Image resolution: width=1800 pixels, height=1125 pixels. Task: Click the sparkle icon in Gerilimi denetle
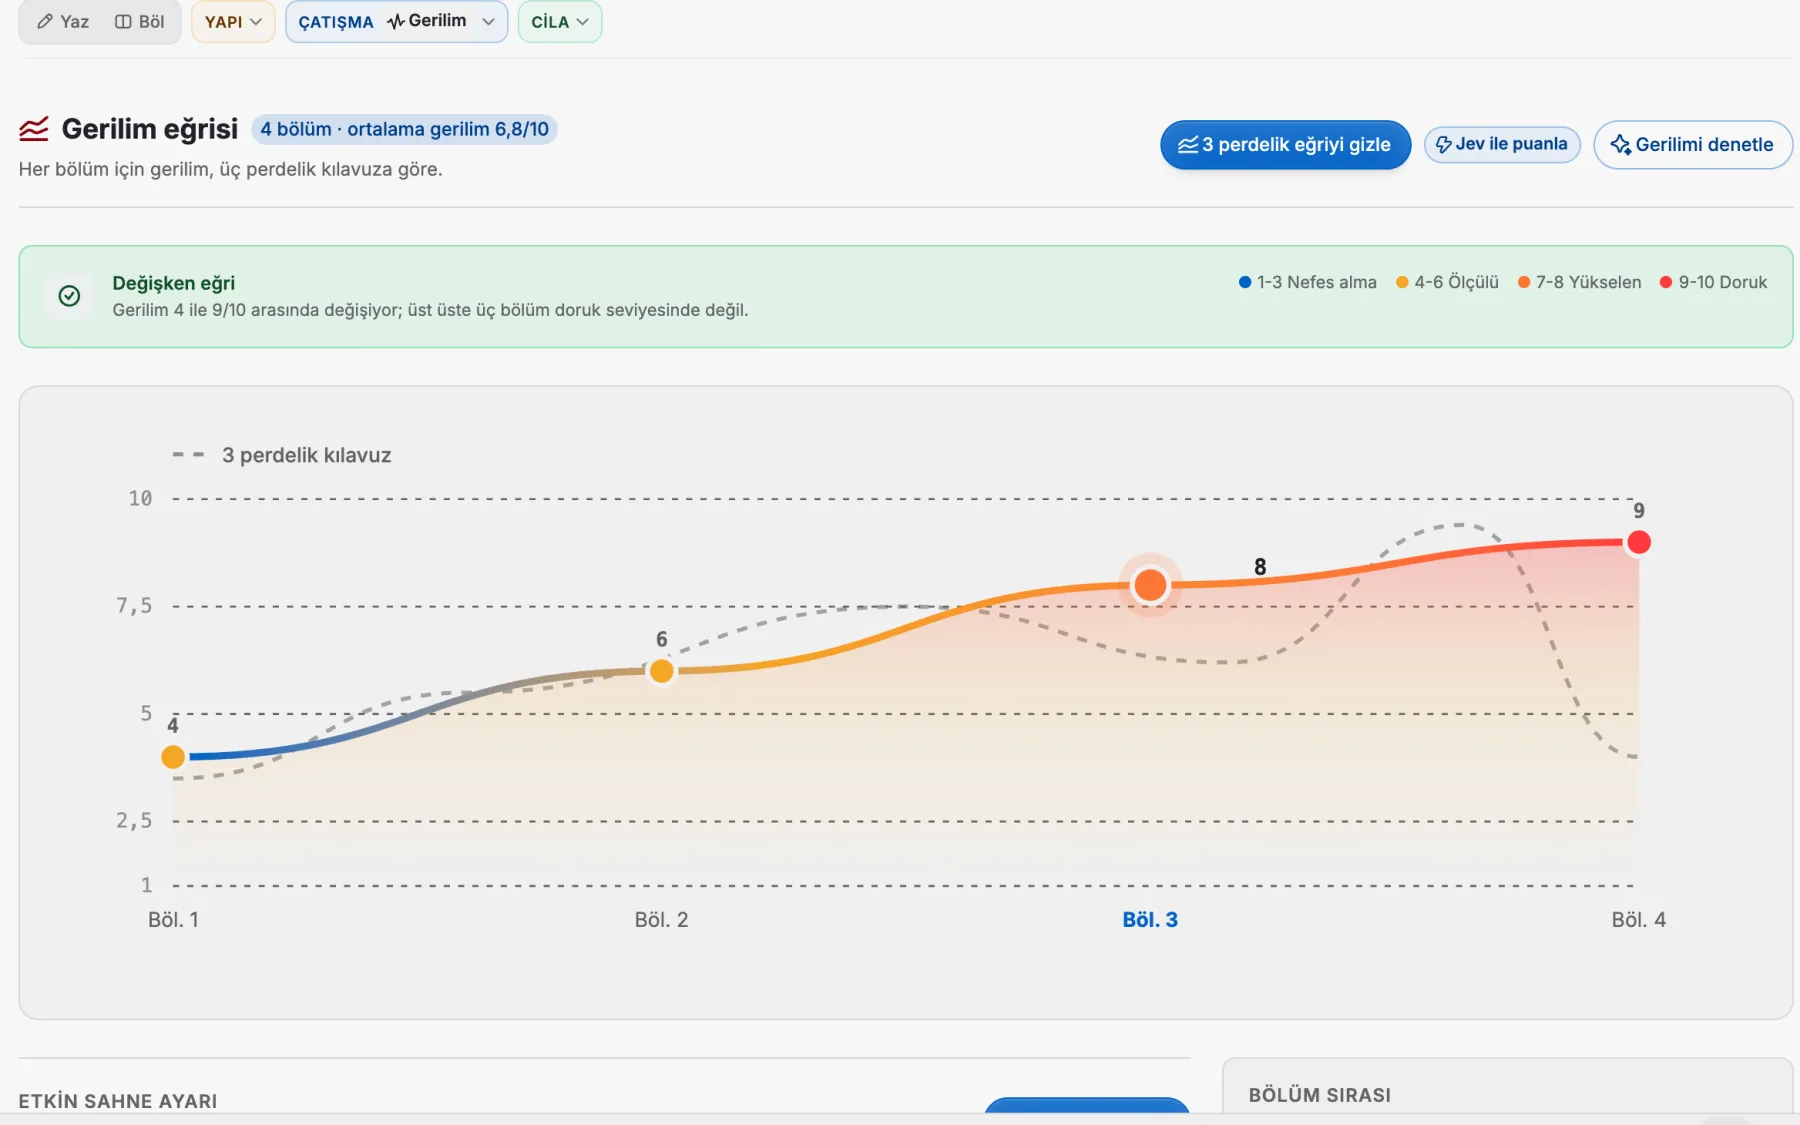point(1621,145)
